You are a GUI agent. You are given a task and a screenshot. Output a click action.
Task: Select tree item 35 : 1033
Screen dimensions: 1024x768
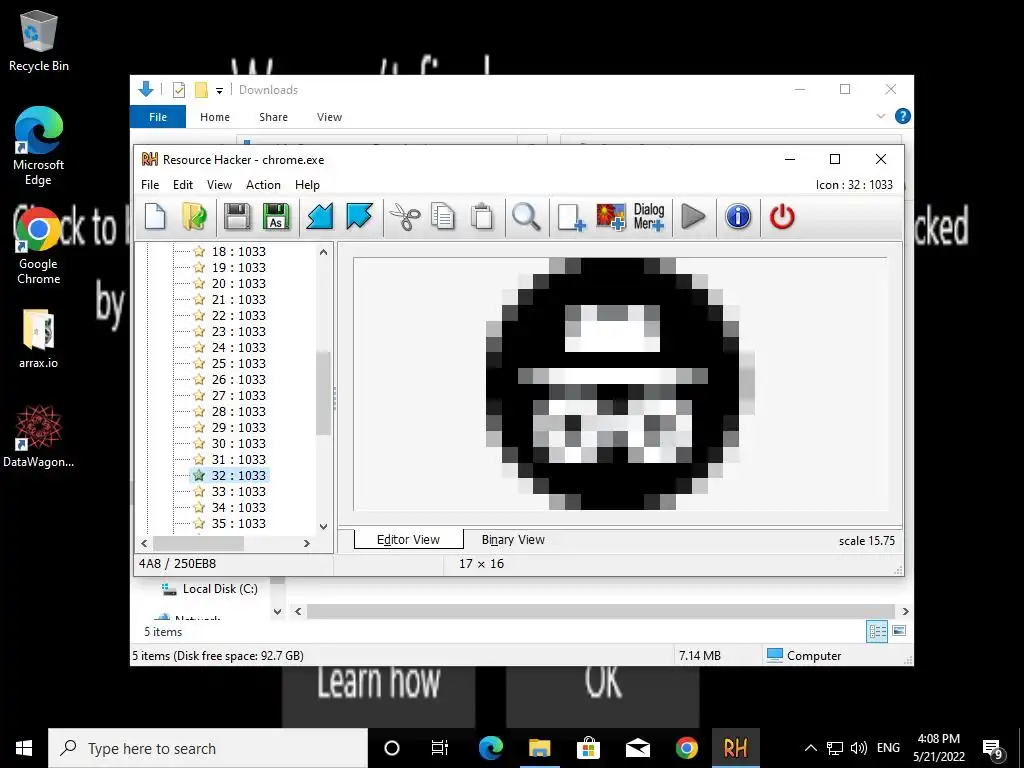(238, 524)
